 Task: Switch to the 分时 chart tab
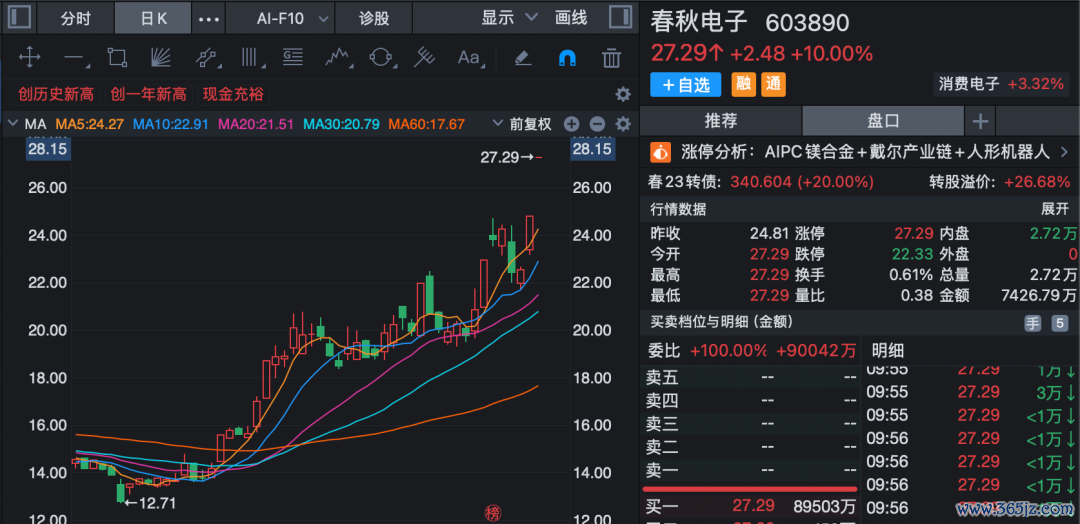pyautogui.click(x=76, y=18)
